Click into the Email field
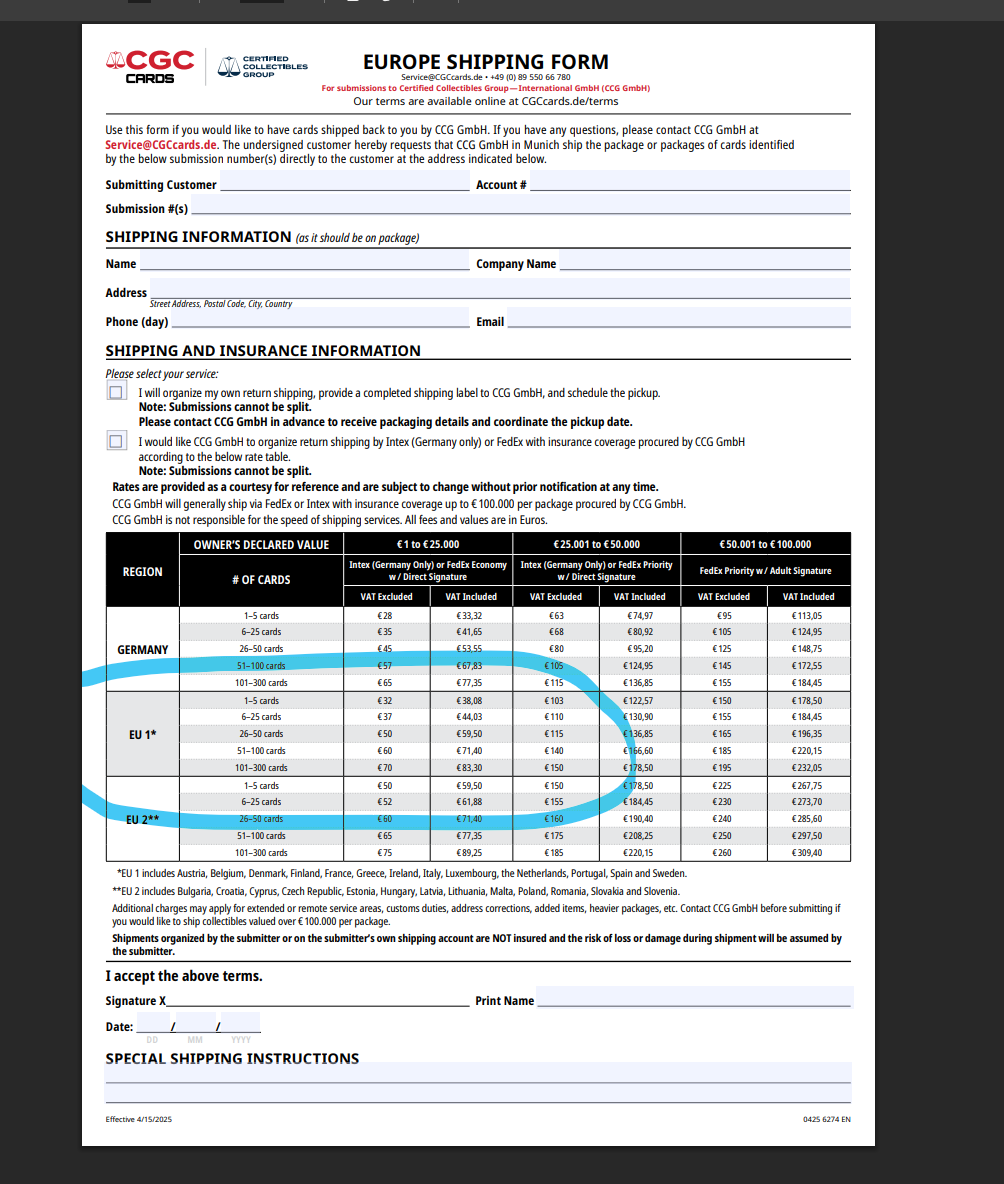This screenshot has height=1184, width=1004. [x=679, y=318]
